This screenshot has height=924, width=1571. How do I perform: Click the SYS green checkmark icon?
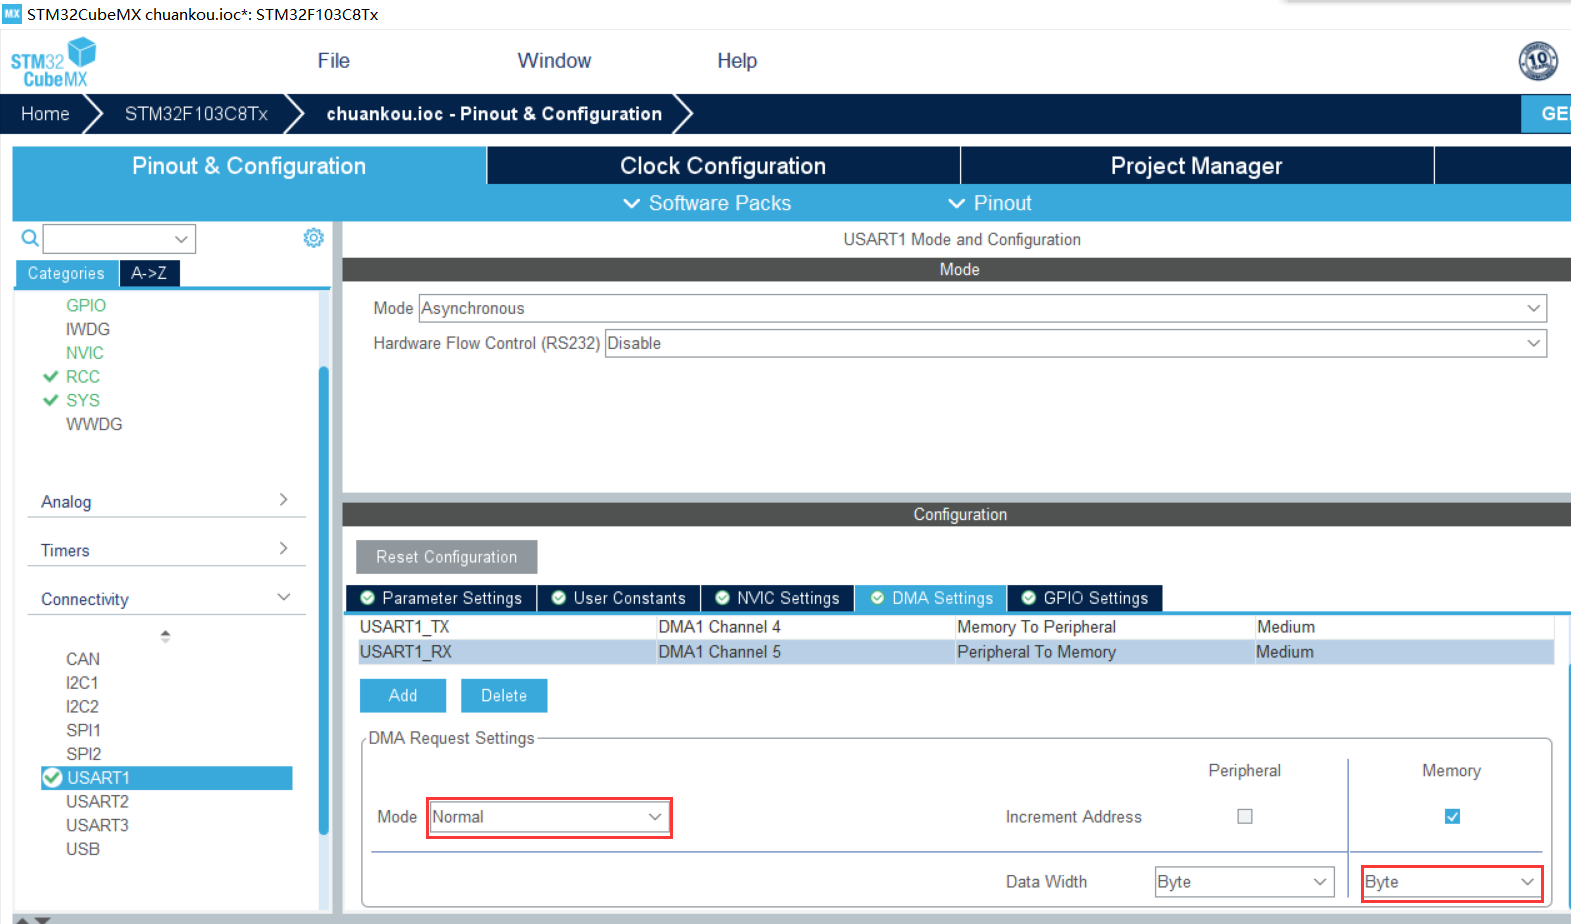51,400
